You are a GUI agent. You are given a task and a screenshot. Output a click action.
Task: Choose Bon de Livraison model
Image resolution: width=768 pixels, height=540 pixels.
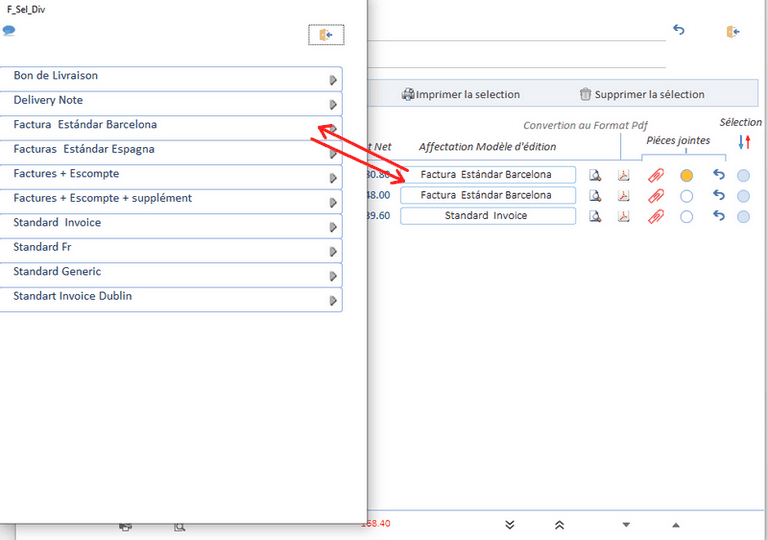tap(170, 78)
